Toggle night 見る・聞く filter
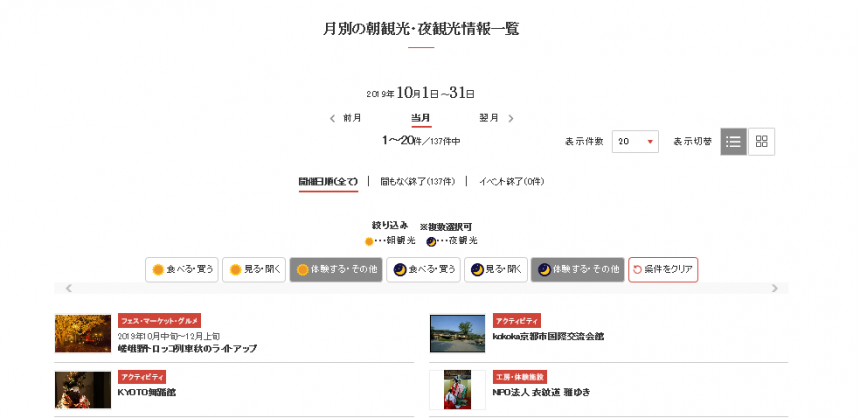 pos(496,270)
